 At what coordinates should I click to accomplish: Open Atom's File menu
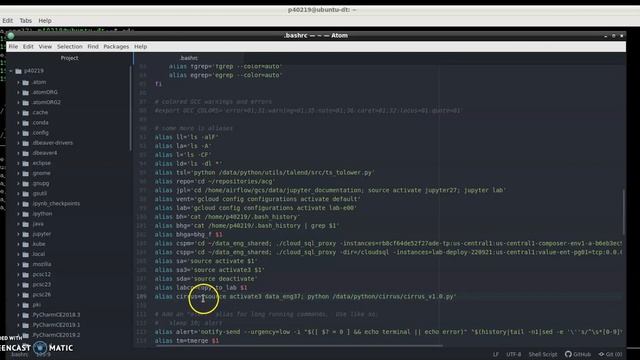(13, 47)
